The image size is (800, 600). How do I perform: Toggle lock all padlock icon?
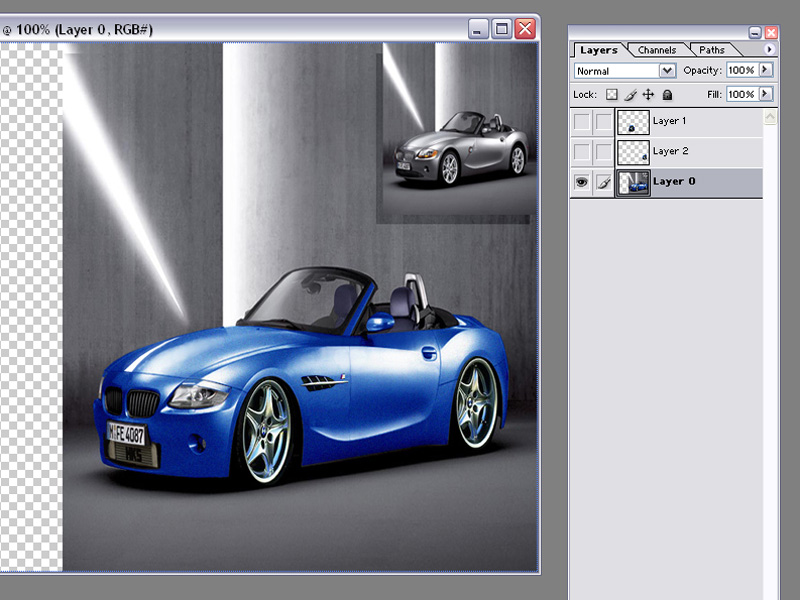(x=667, y=94)
